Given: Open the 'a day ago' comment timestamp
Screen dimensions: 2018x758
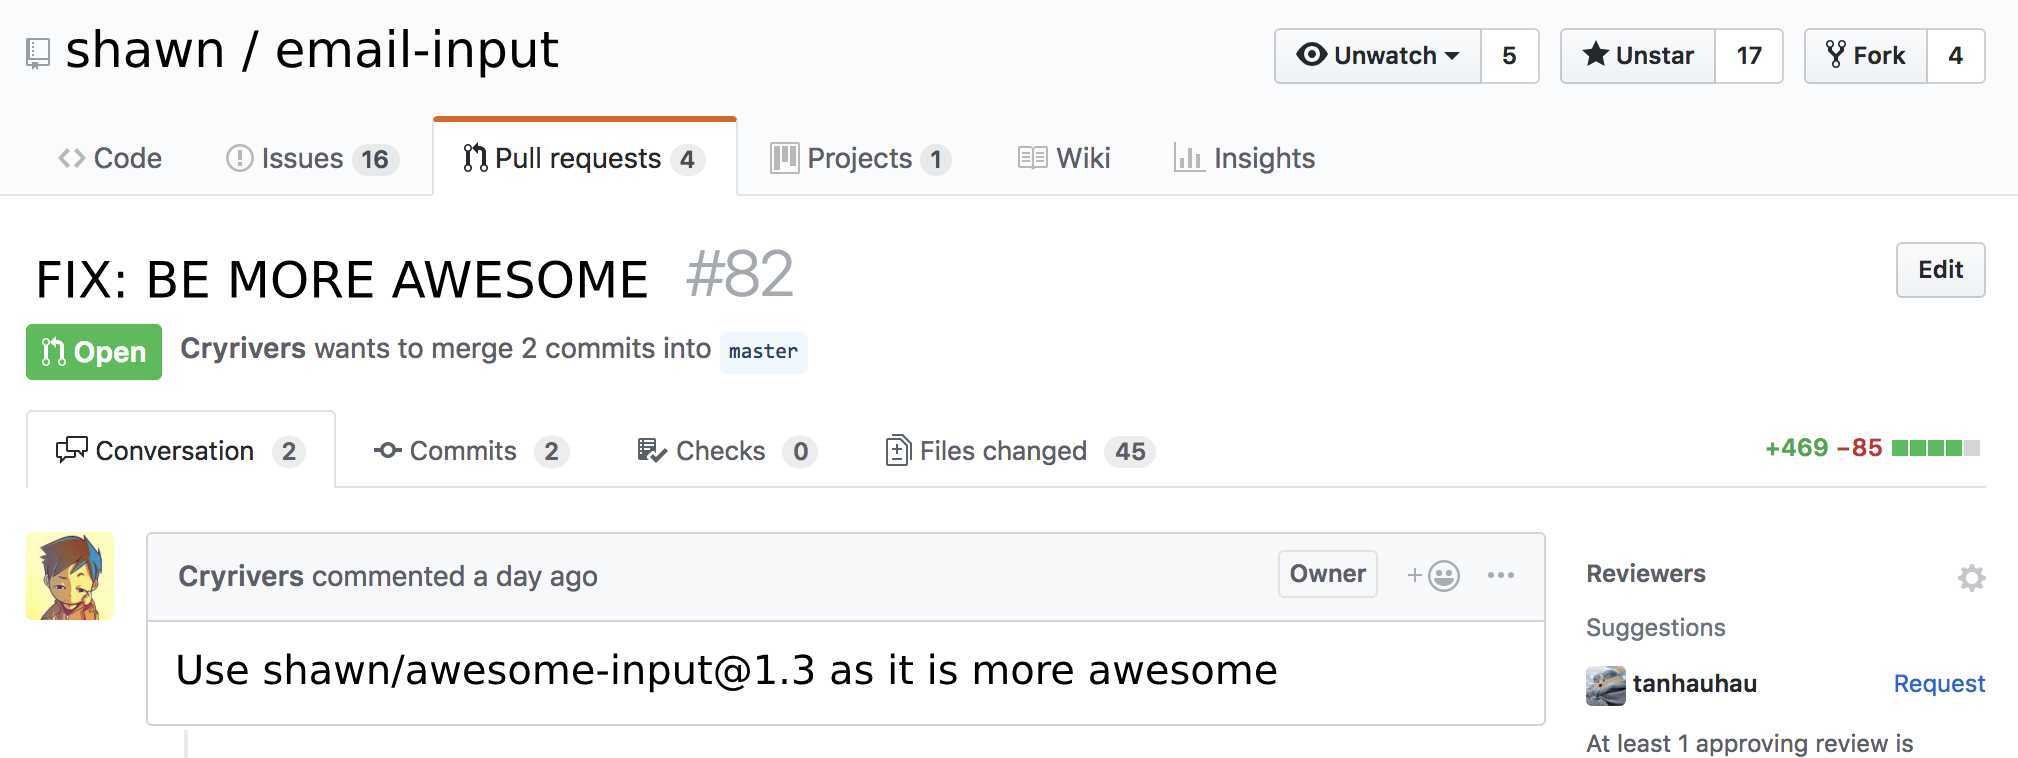Looking at the screenshot, I should (x=535, y=576).
